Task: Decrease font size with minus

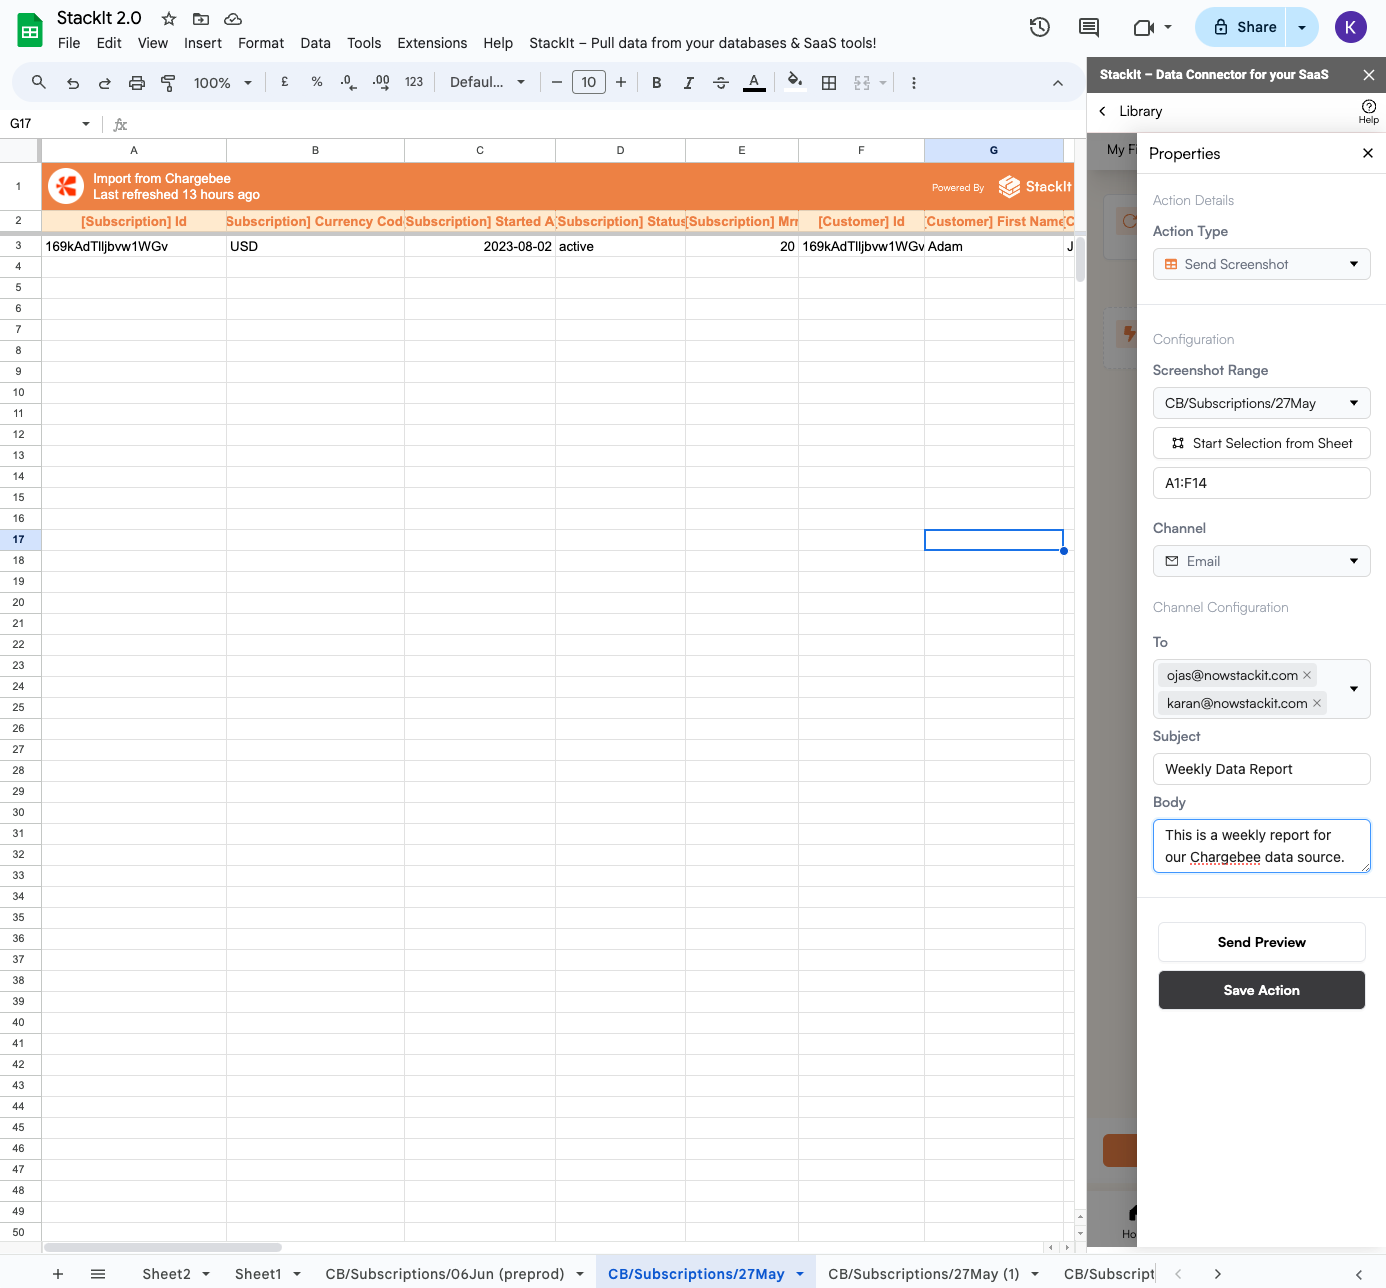Action: coord(557,82)
